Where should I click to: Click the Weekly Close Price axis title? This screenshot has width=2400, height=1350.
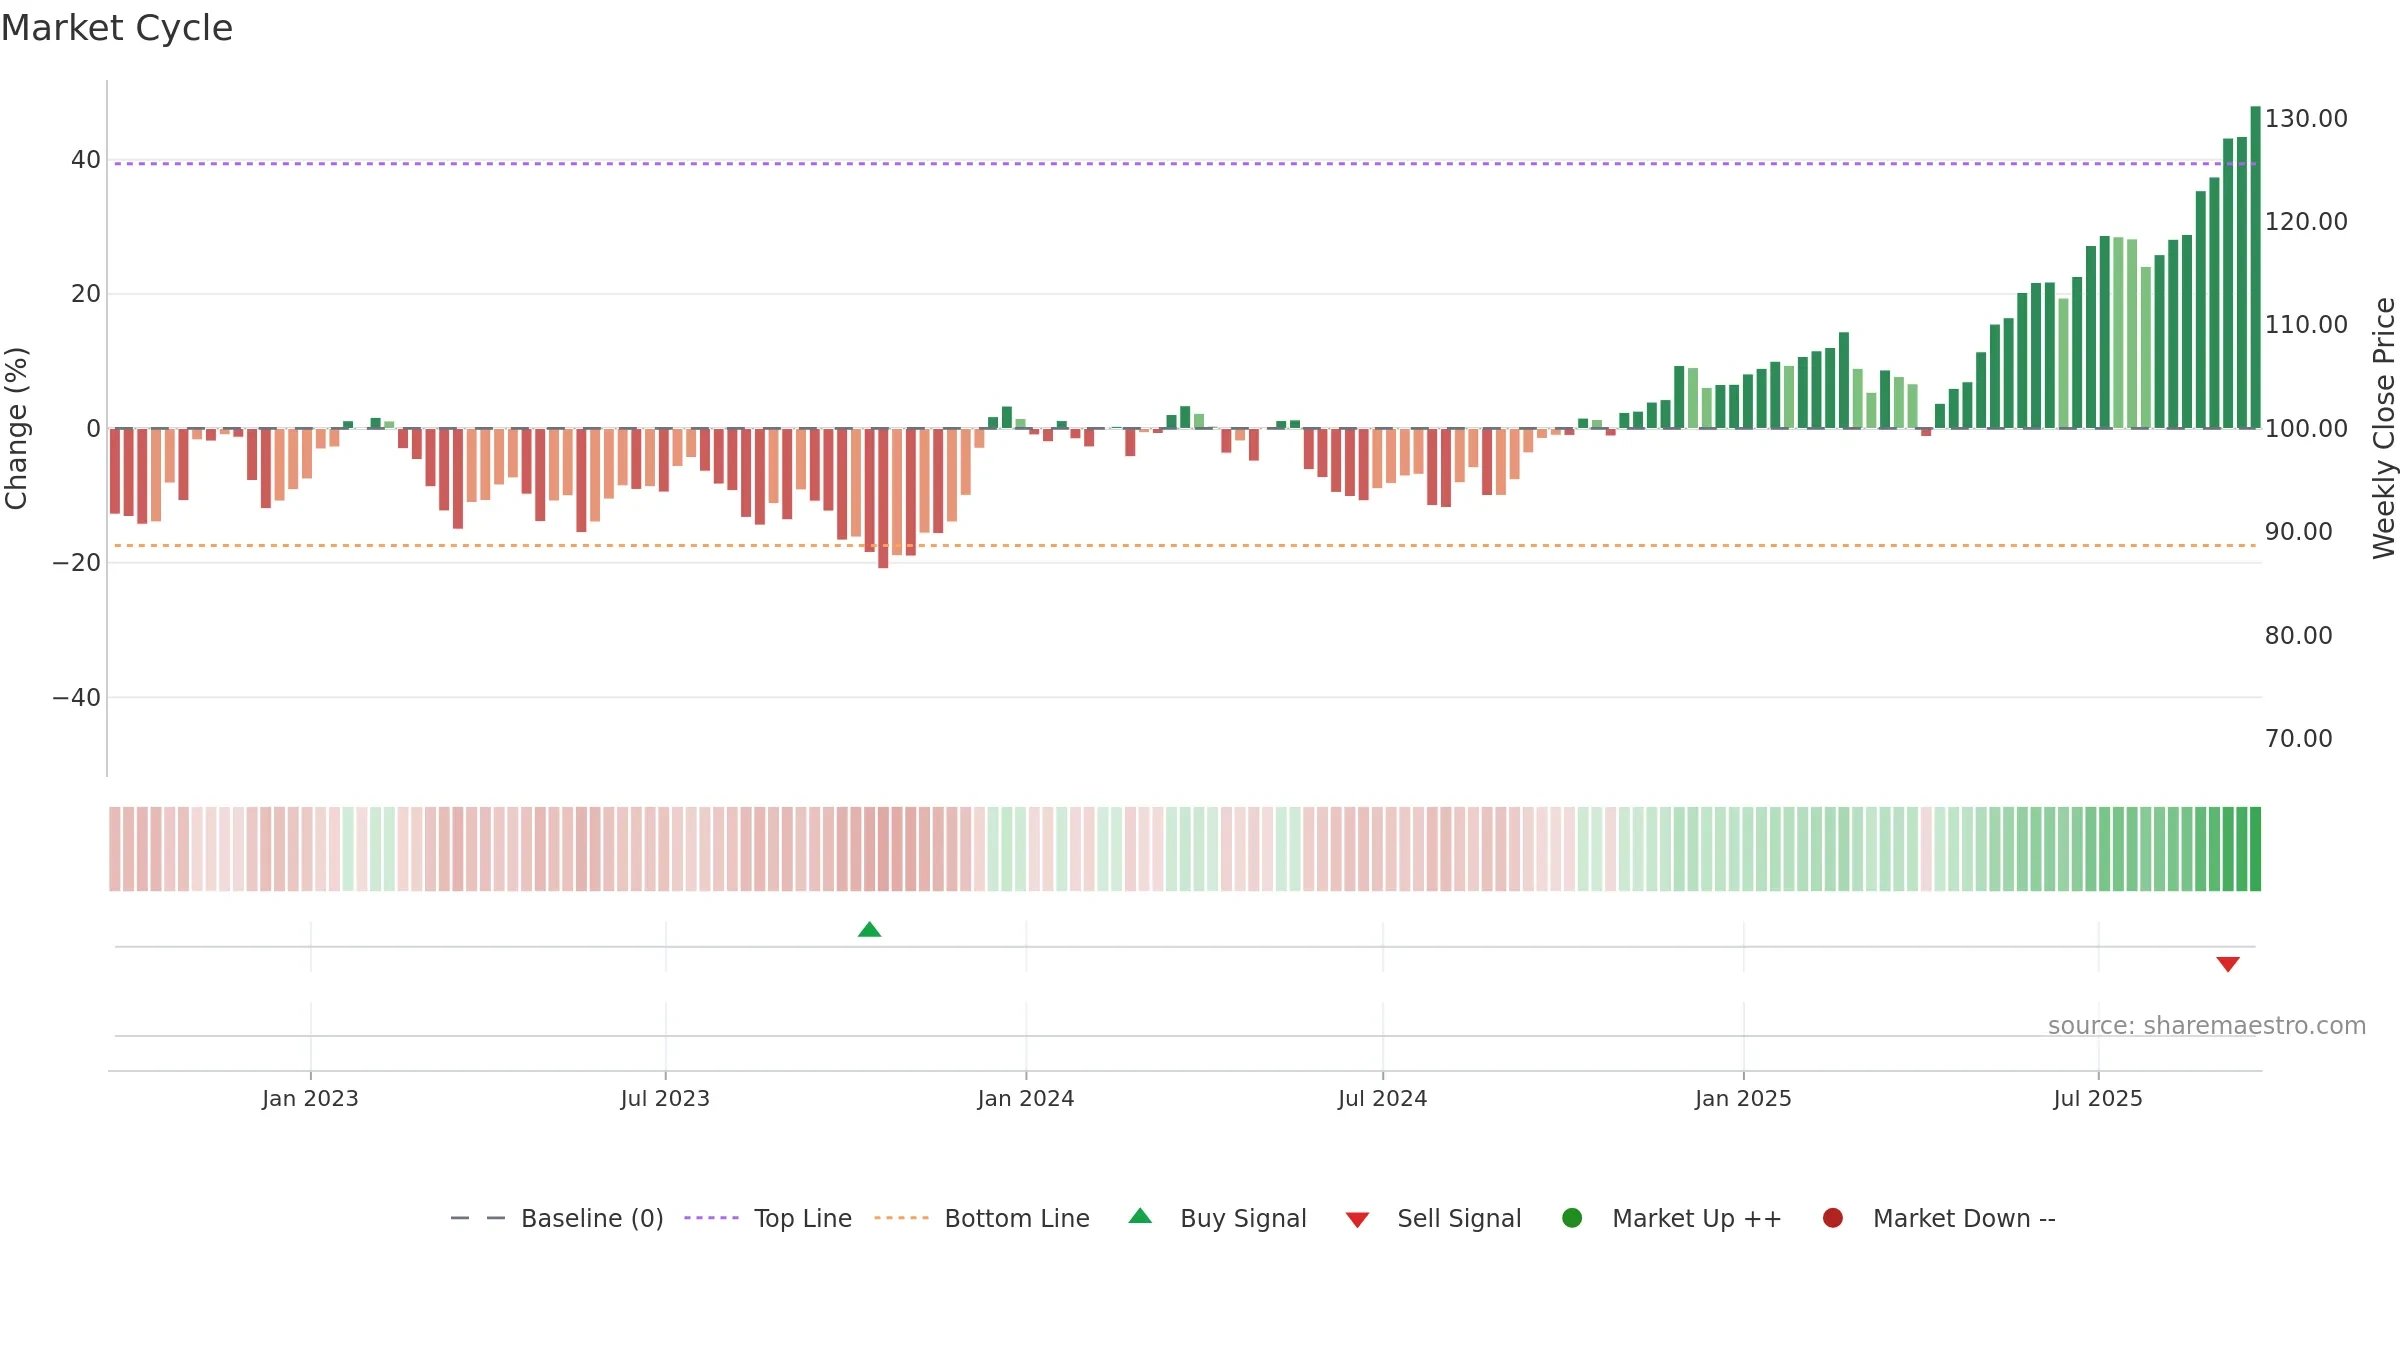pyautogui.click(x=2384, y=428)
